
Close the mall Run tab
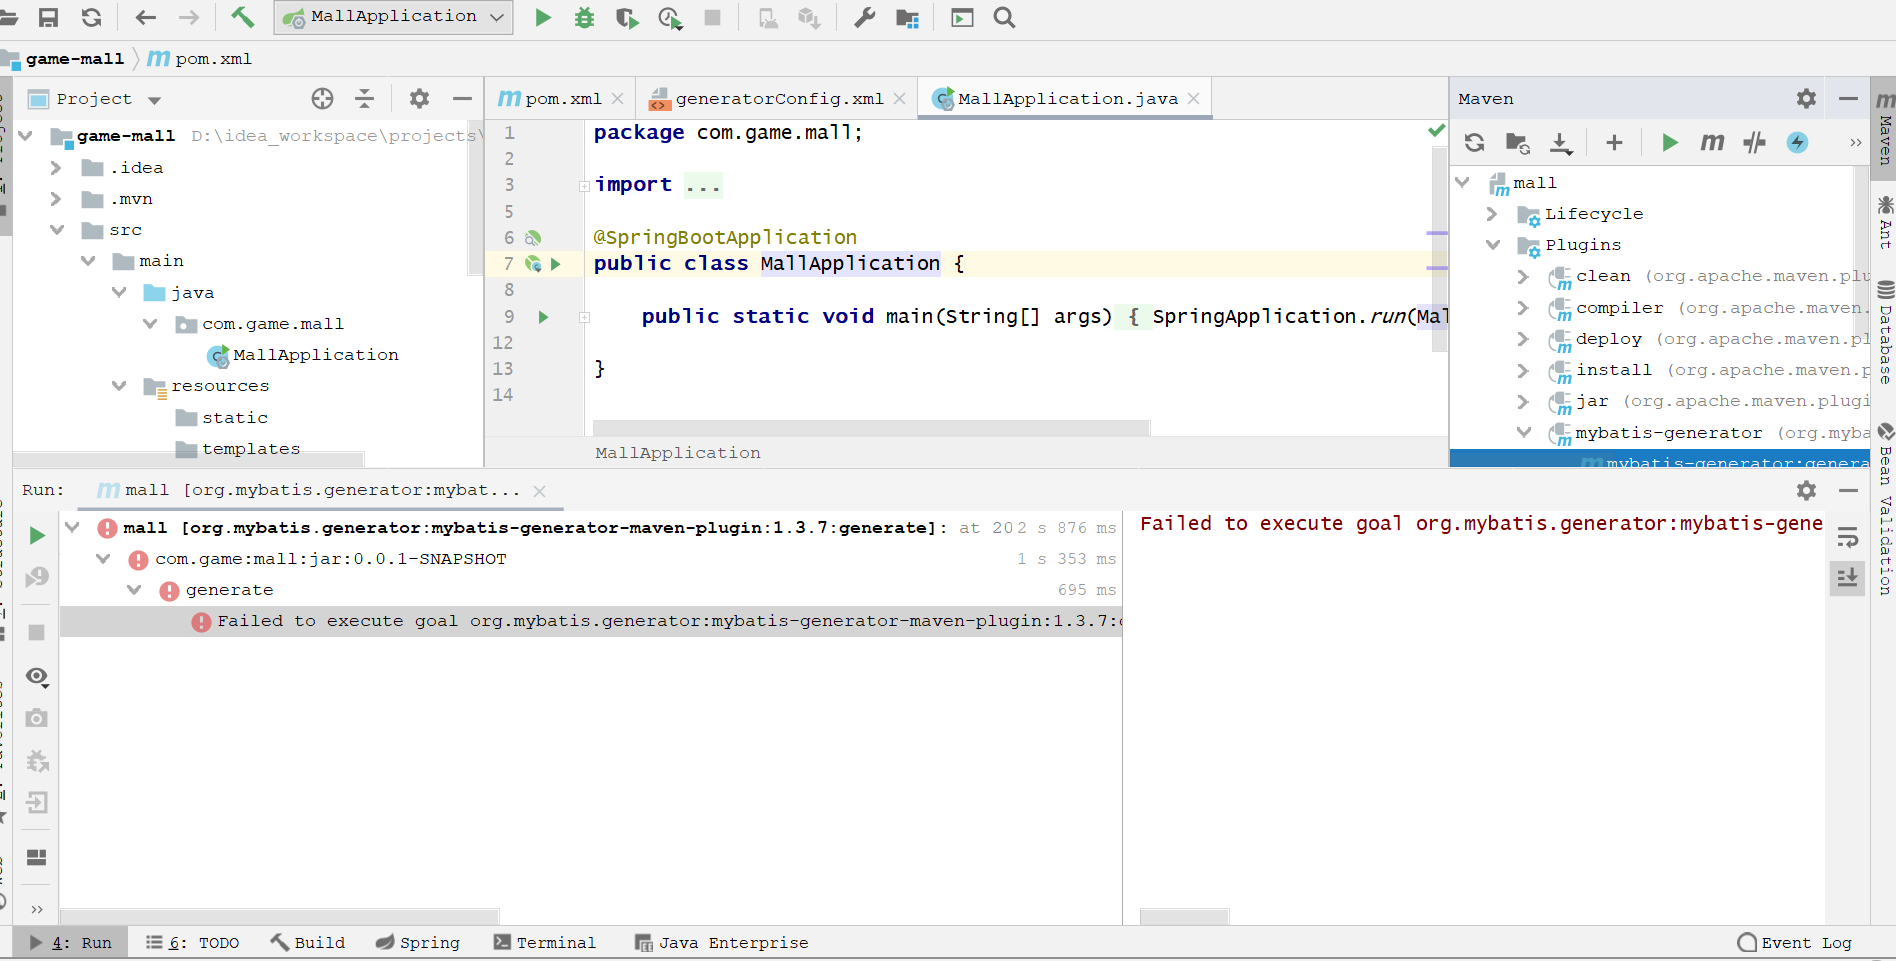[x=539, y=491]
